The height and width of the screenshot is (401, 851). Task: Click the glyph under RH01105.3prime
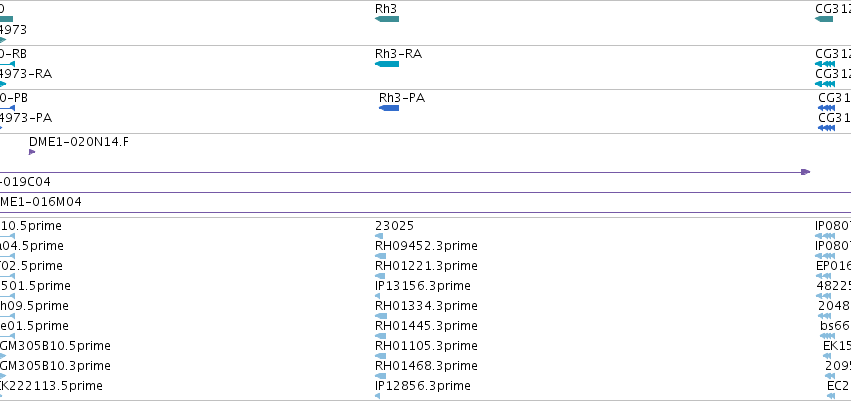click(x=380, y=357)
